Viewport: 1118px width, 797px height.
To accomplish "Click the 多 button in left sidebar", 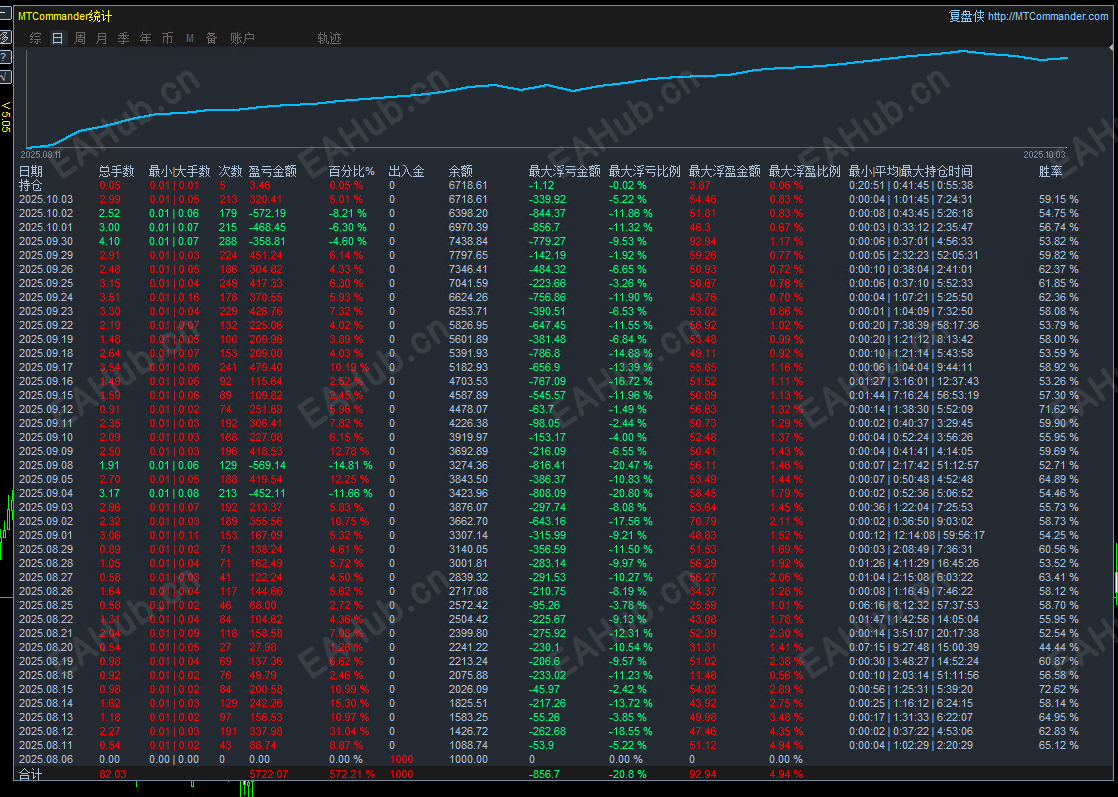I will [4, 36].
